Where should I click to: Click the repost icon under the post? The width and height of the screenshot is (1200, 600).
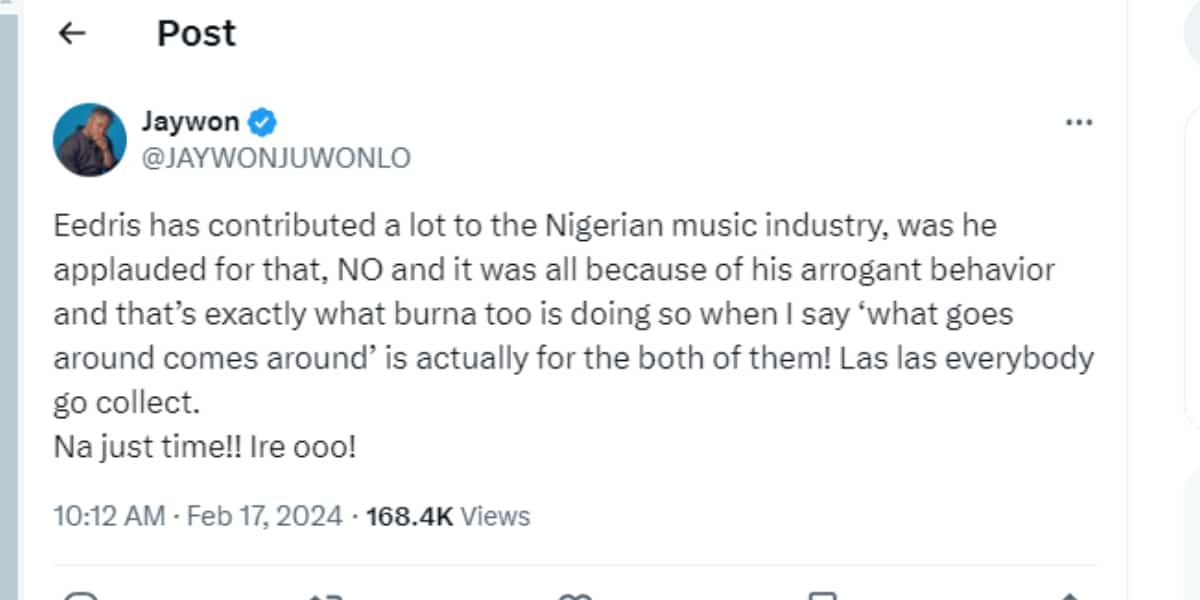click(326, 596)
